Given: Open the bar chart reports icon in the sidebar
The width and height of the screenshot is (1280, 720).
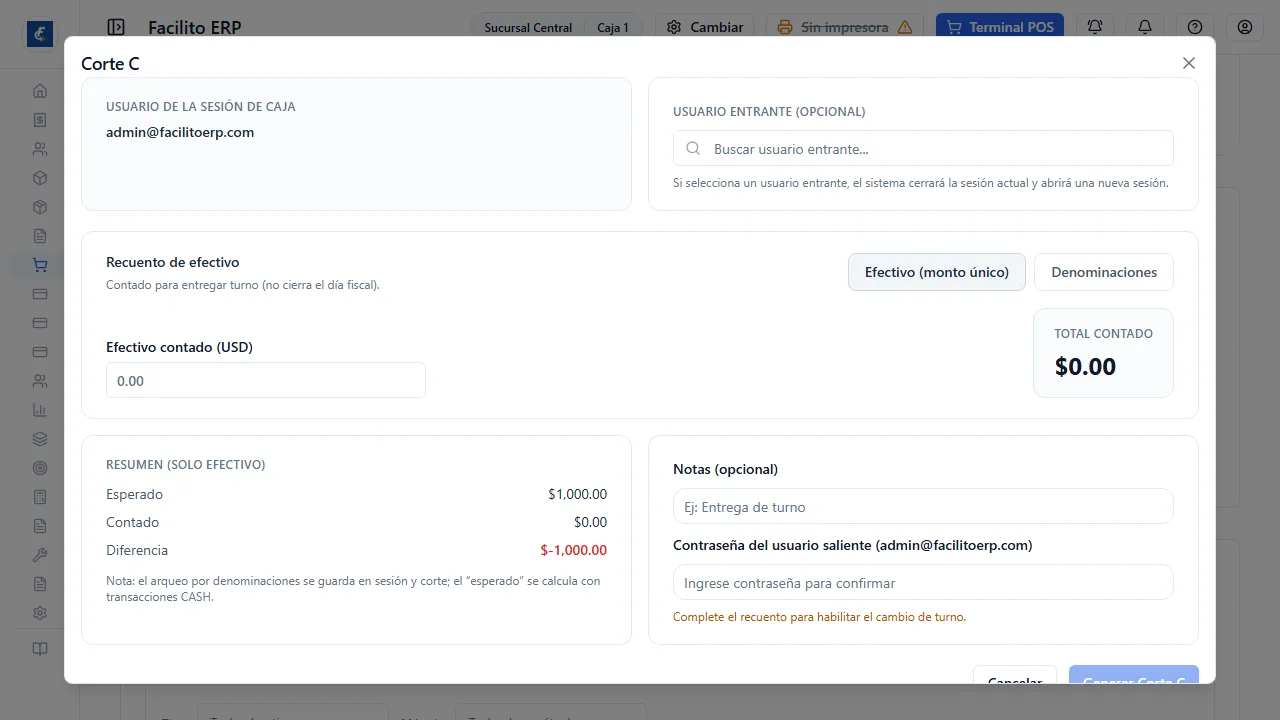Looking at the screenshot, I should 40,410.
